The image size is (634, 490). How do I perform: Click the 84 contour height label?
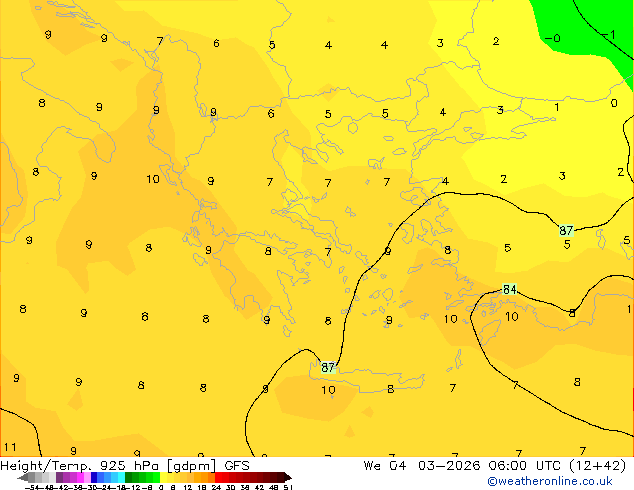pyautogui.click(x=509, y=289)
